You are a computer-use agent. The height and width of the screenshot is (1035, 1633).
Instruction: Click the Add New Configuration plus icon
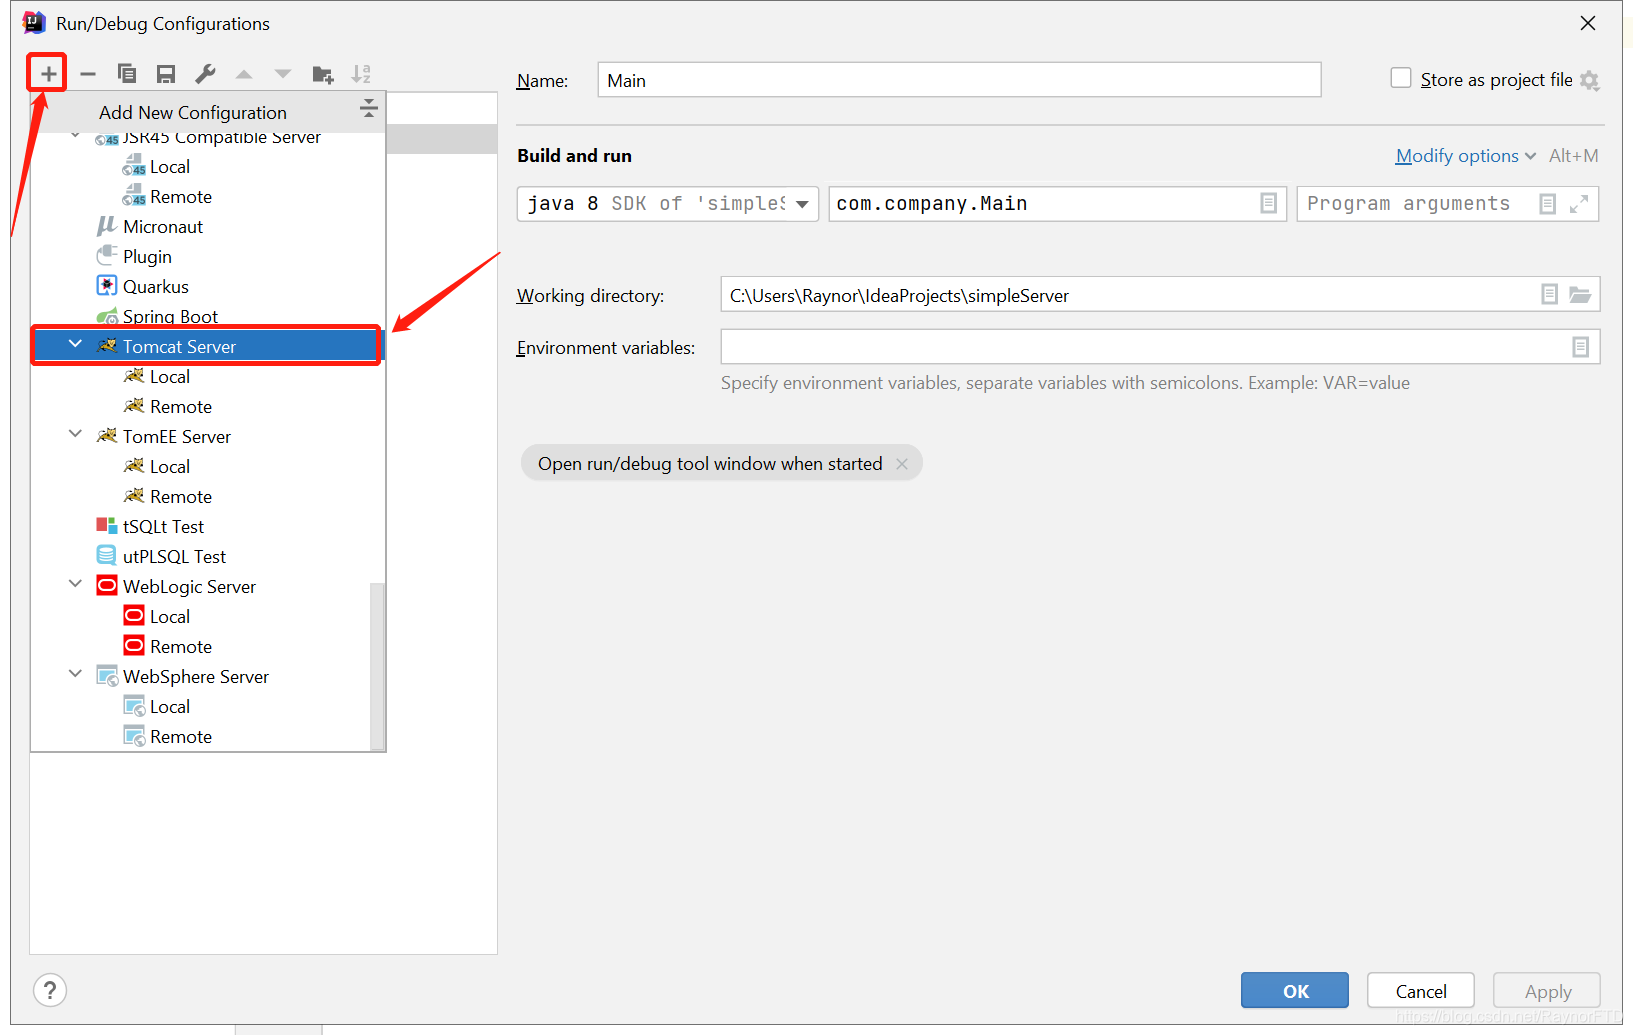(x=48, y=74)
